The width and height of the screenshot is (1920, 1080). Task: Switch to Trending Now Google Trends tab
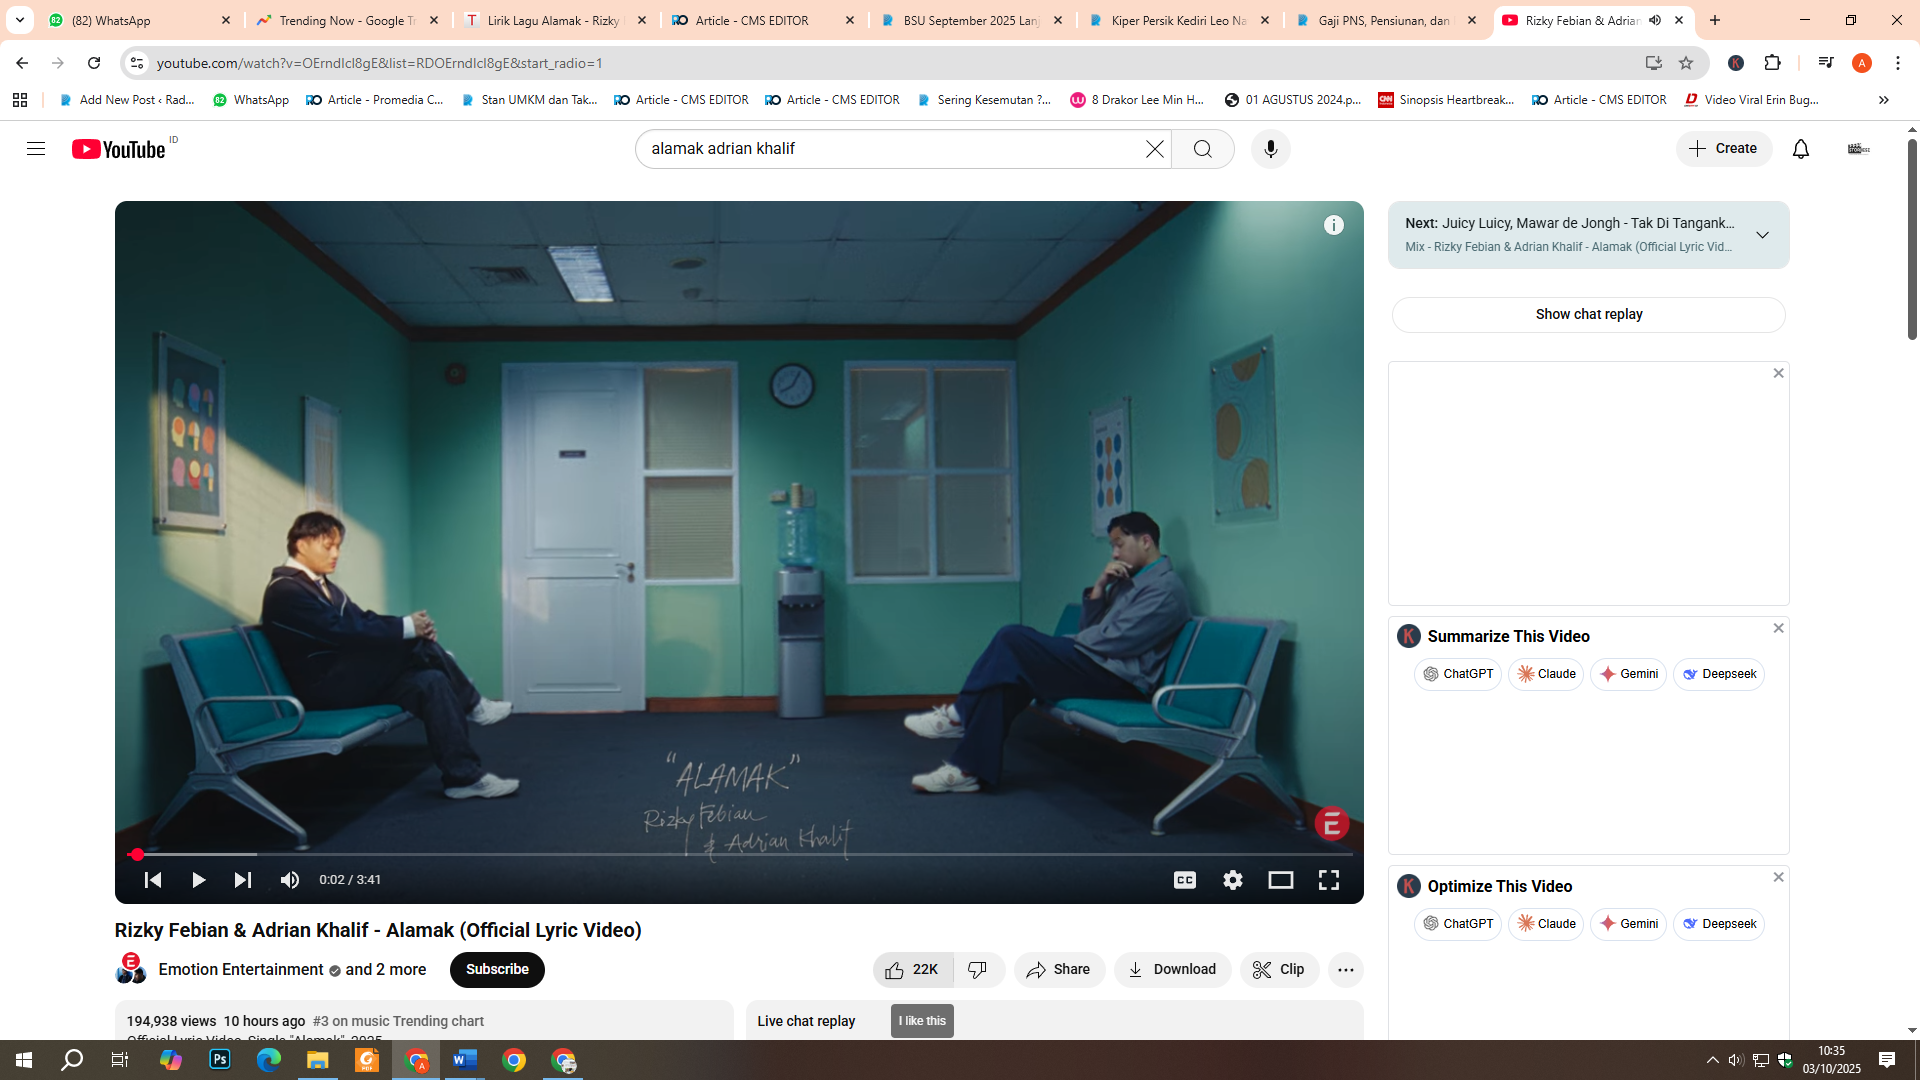(x=348, y=20)
